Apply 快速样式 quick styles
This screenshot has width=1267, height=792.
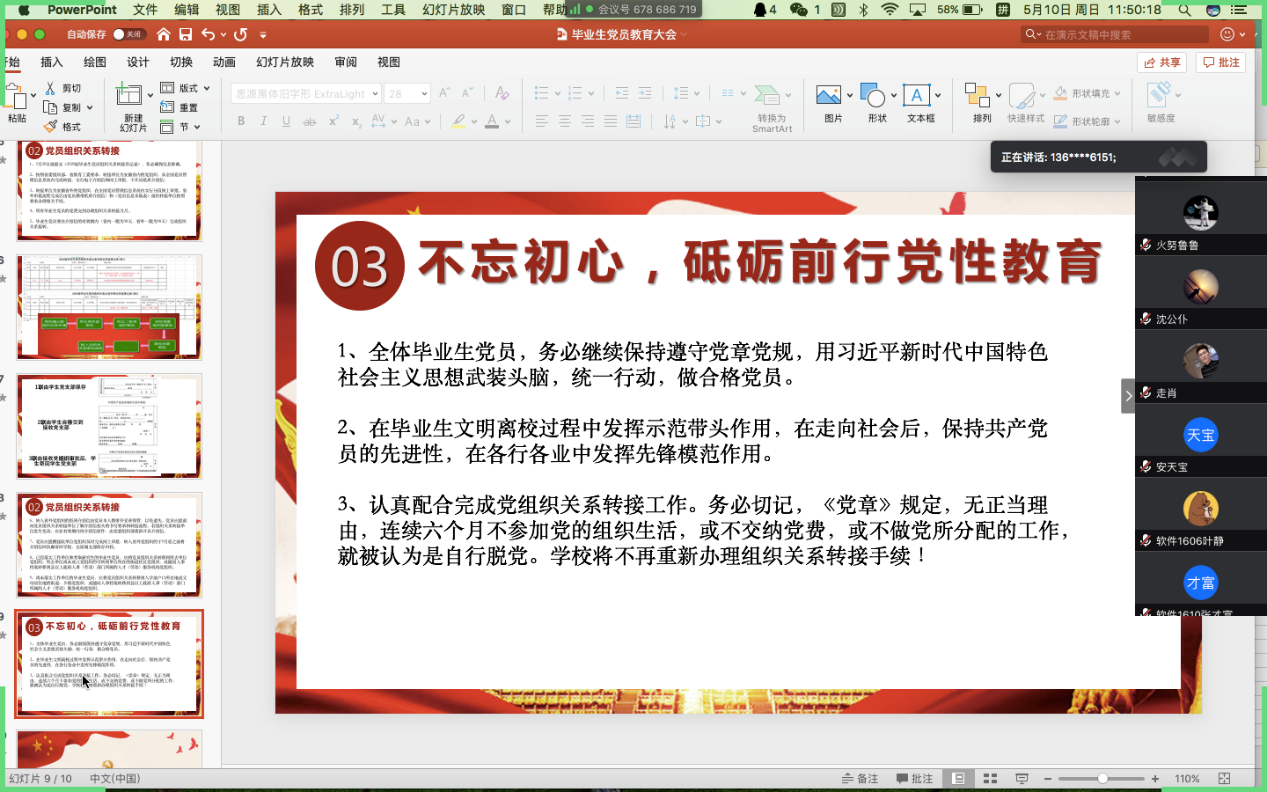1022,97
